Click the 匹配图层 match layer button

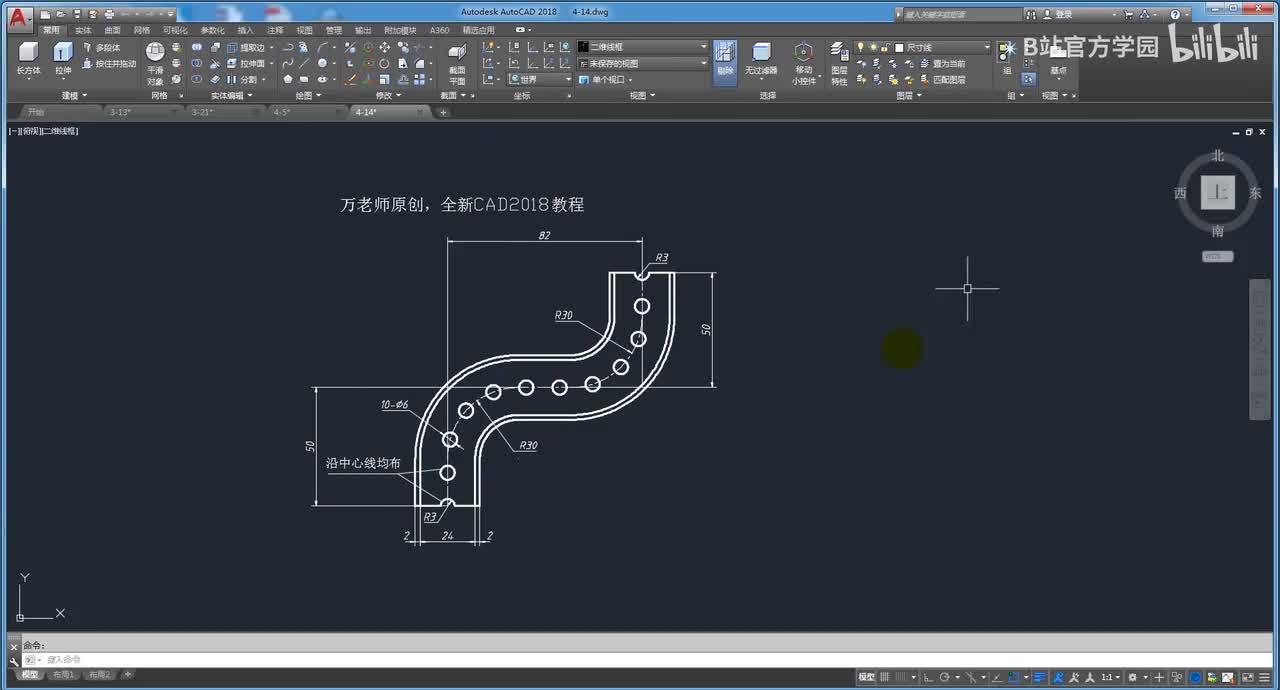point(948,80)
